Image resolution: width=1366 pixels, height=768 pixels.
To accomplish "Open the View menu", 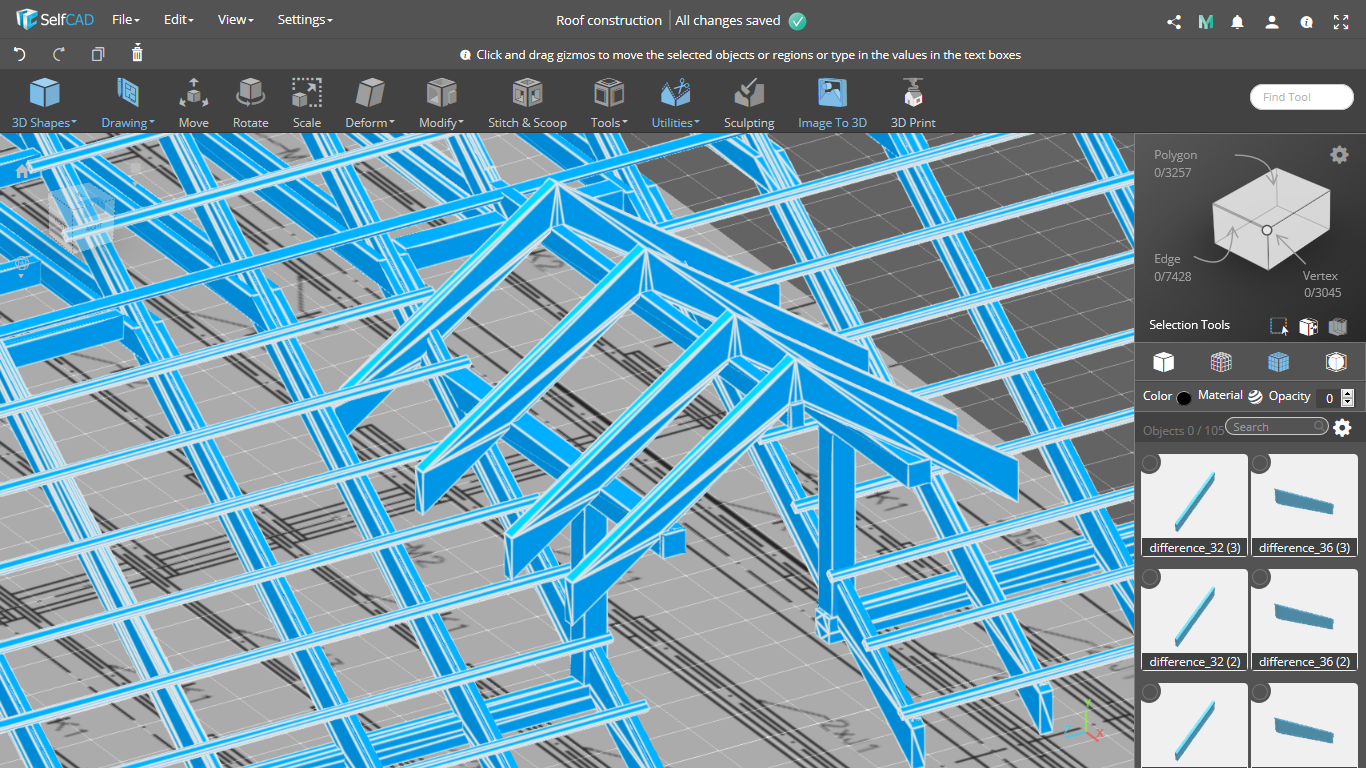I will coord(236,20).
